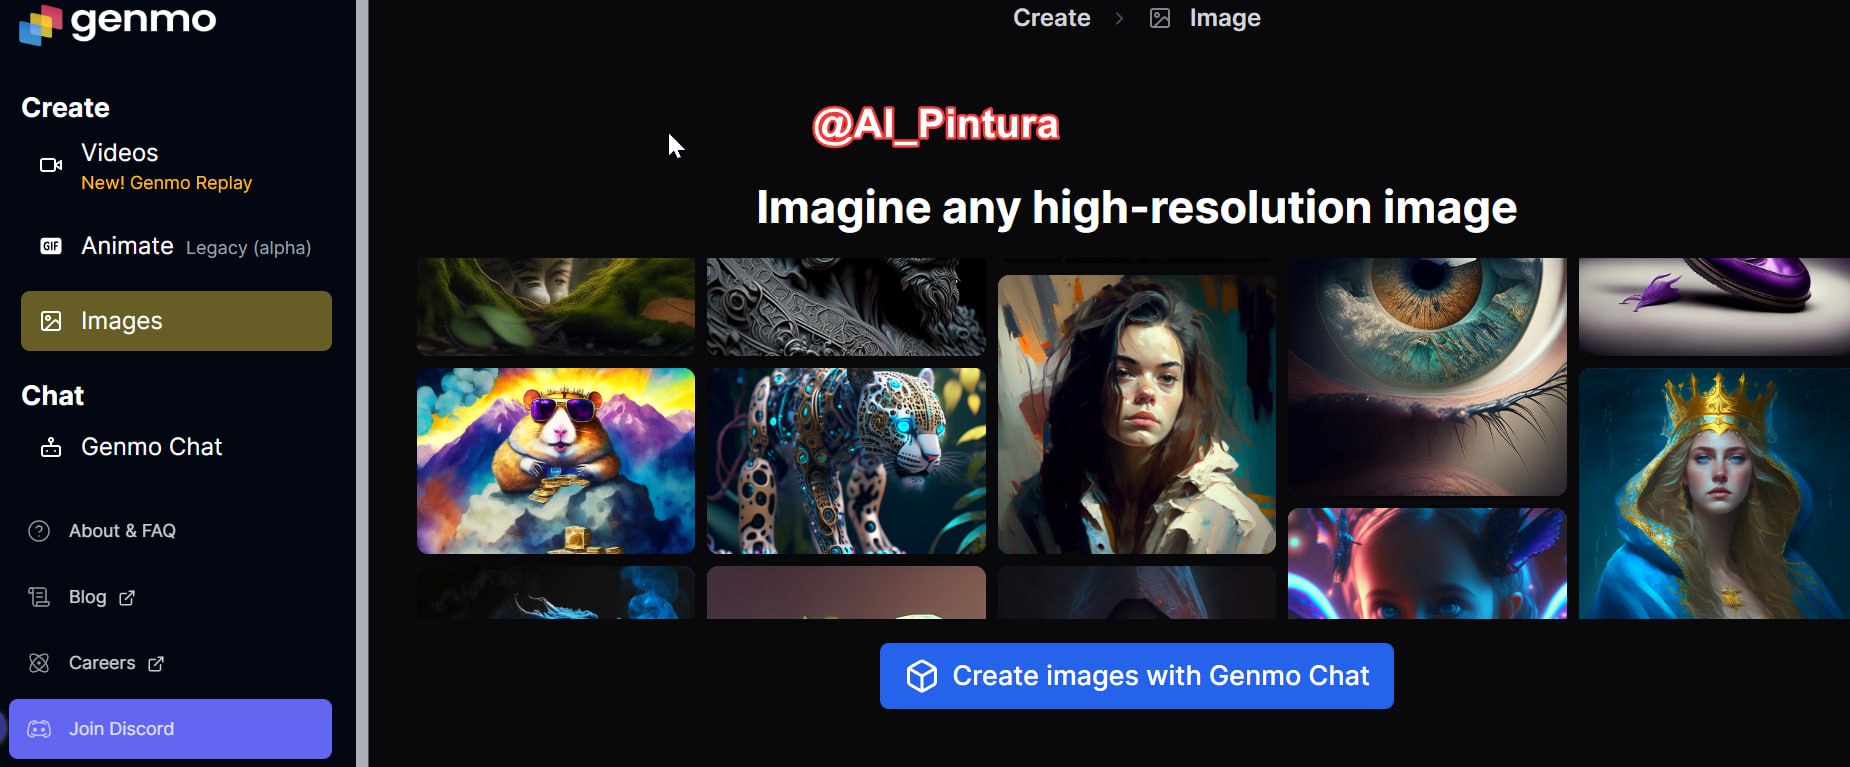This screenshot has height=767, width=1850.
Task: Select the robotic leopard thumbnail
Action: 846,460
